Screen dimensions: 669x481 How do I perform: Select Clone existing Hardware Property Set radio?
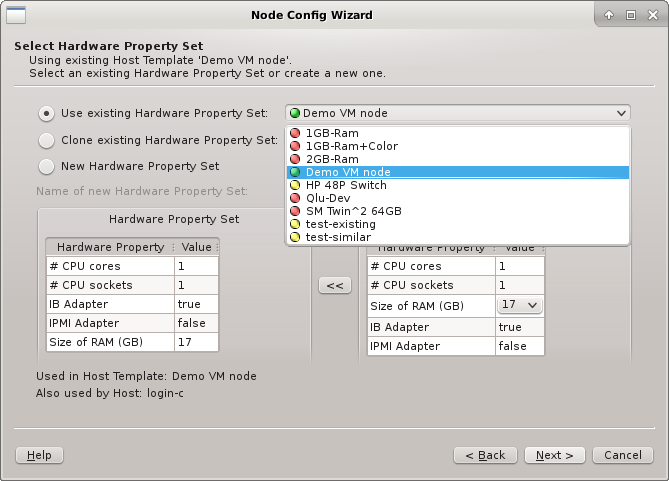click(x=47, y=140)
